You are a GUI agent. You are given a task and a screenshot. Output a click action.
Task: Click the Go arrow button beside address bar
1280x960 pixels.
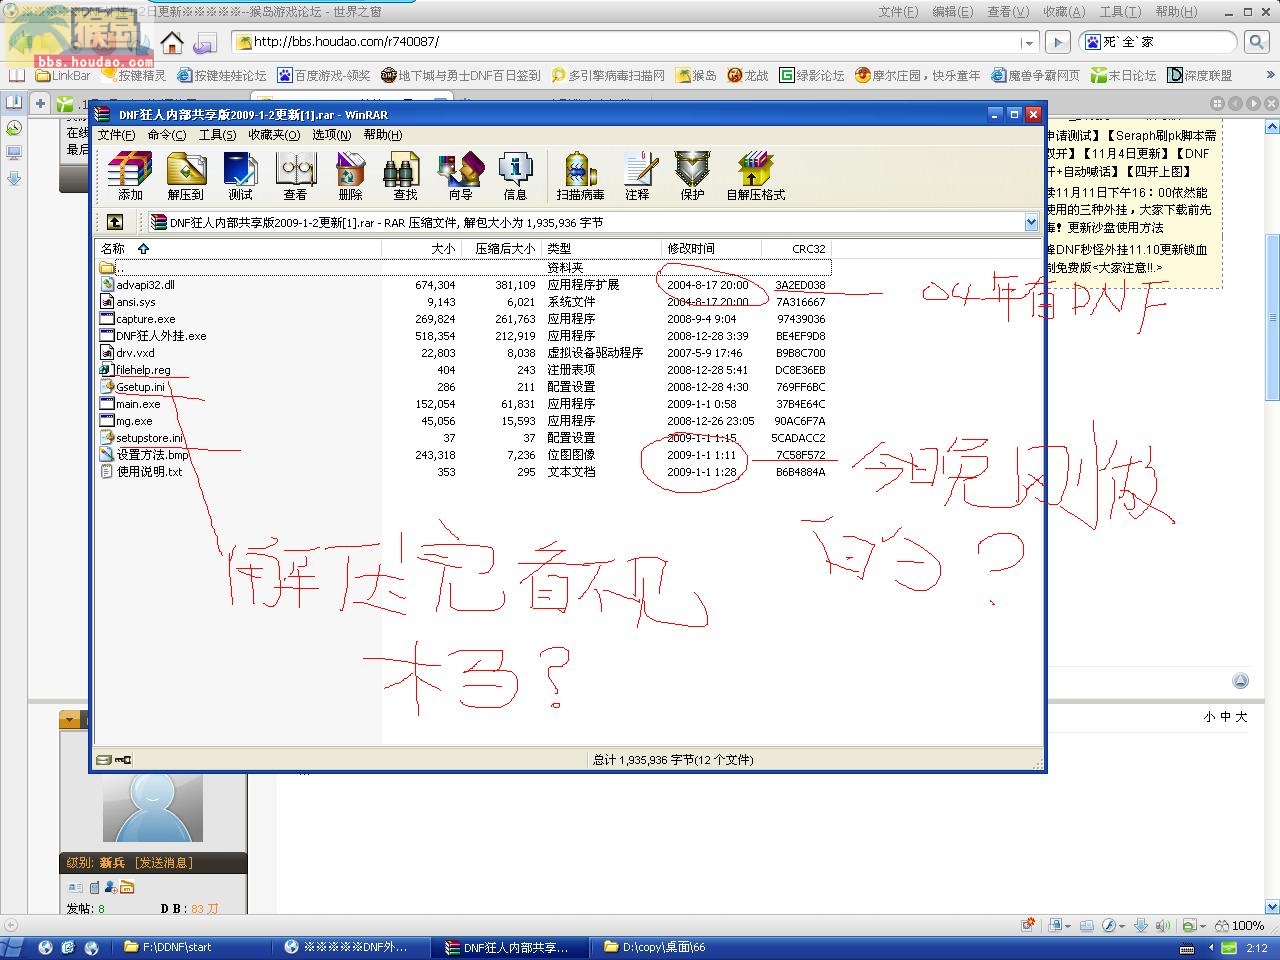[x=1057, y=42]
